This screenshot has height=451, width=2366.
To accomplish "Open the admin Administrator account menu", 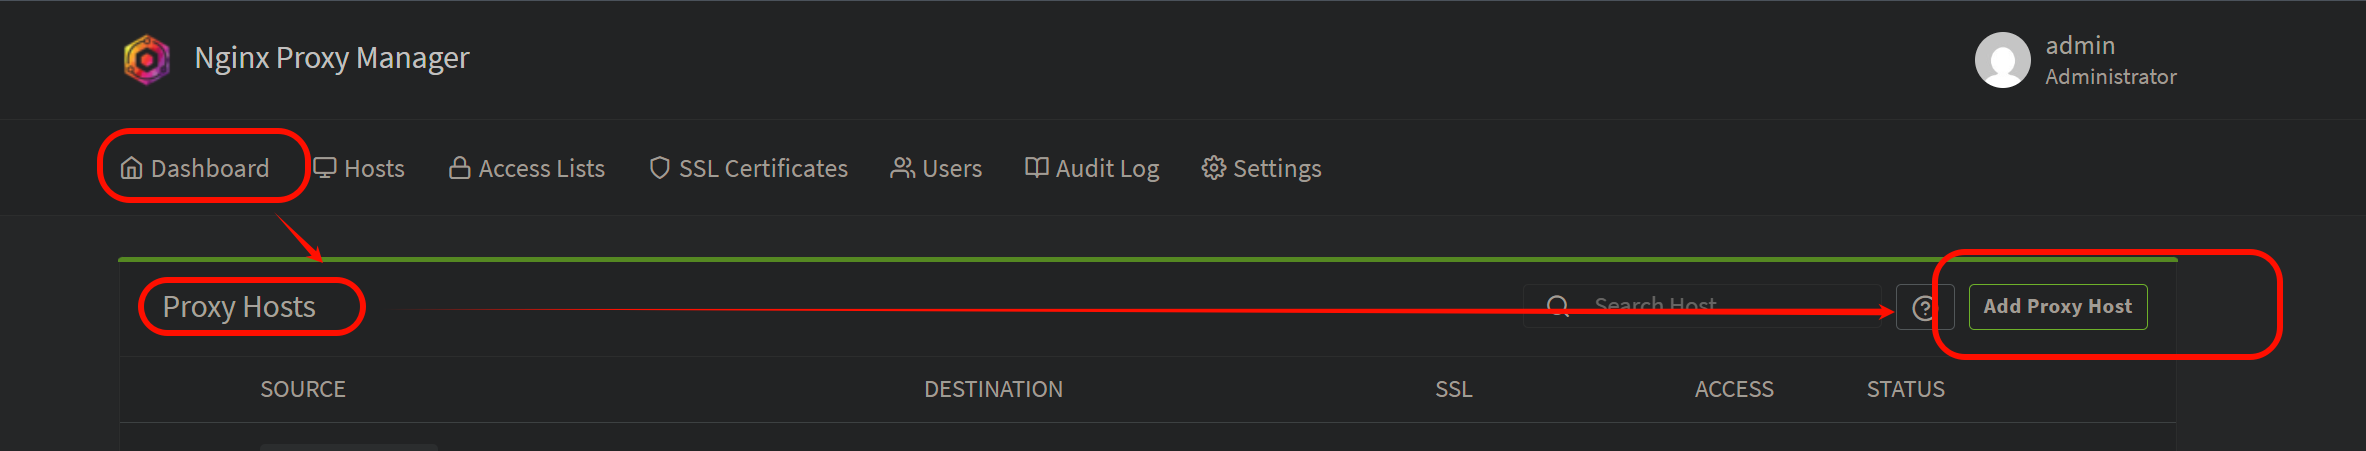I will 2076,60.
